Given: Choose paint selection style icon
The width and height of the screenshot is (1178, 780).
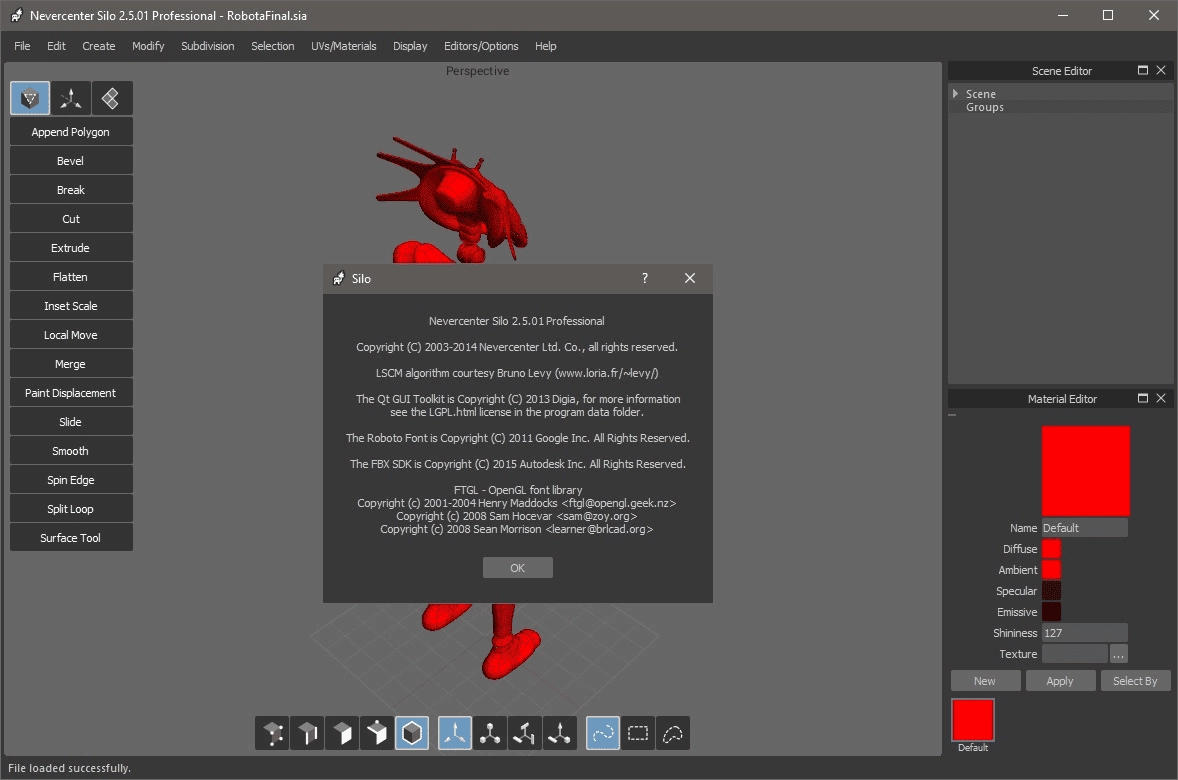Looking at the screenshot, I should (603, 733).
